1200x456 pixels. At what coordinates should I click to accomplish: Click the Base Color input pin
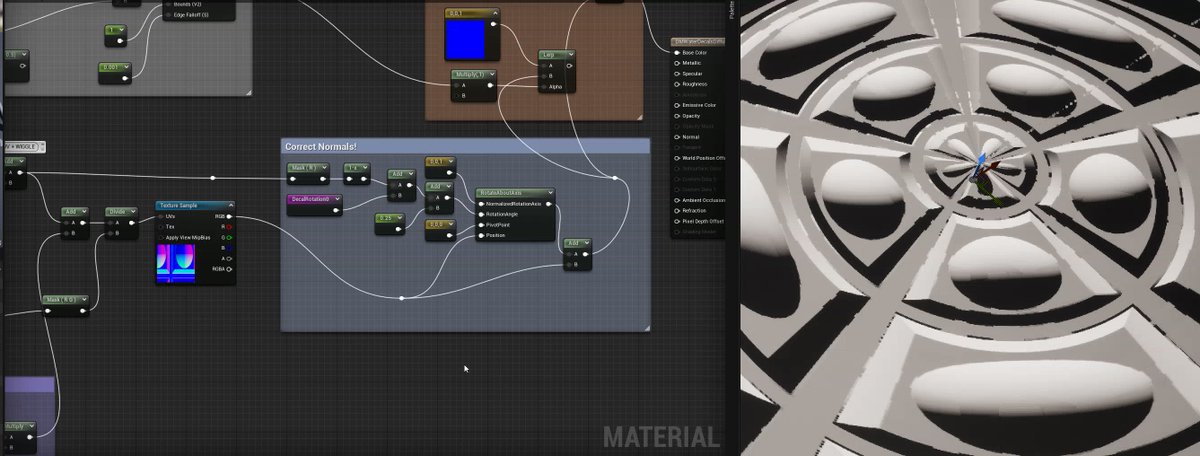[677, 52]
